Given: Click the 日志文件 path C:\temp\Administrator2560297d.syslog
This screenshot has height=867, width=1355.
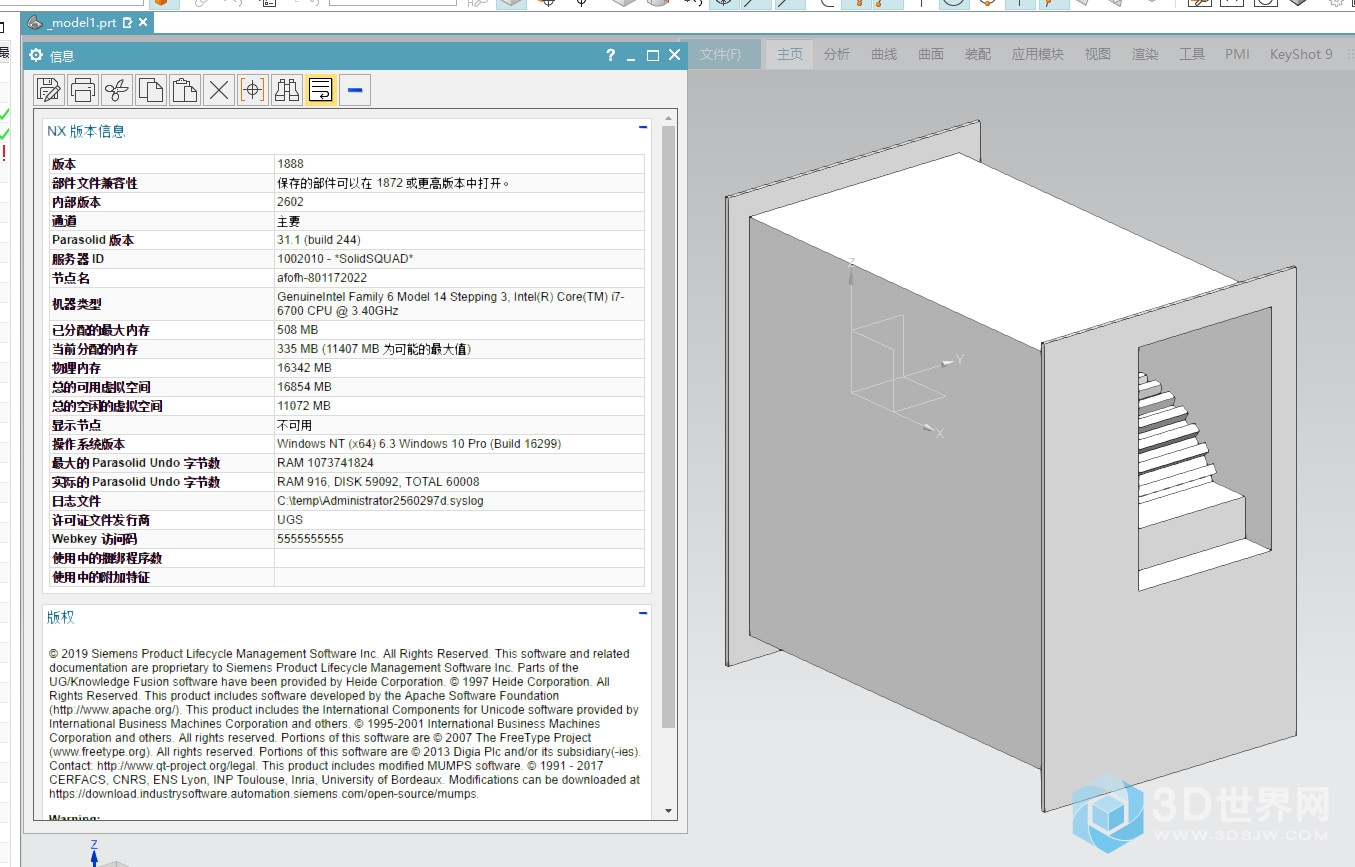Looking at the screenshot, I should (x=380, y=501).
